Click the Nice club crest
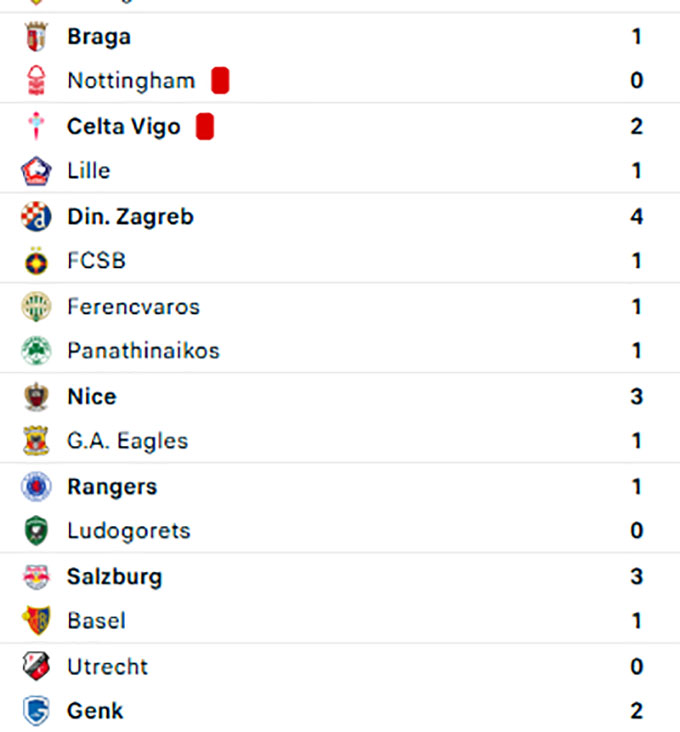This screenshot has width=680, height=732. tap(36, 397)
